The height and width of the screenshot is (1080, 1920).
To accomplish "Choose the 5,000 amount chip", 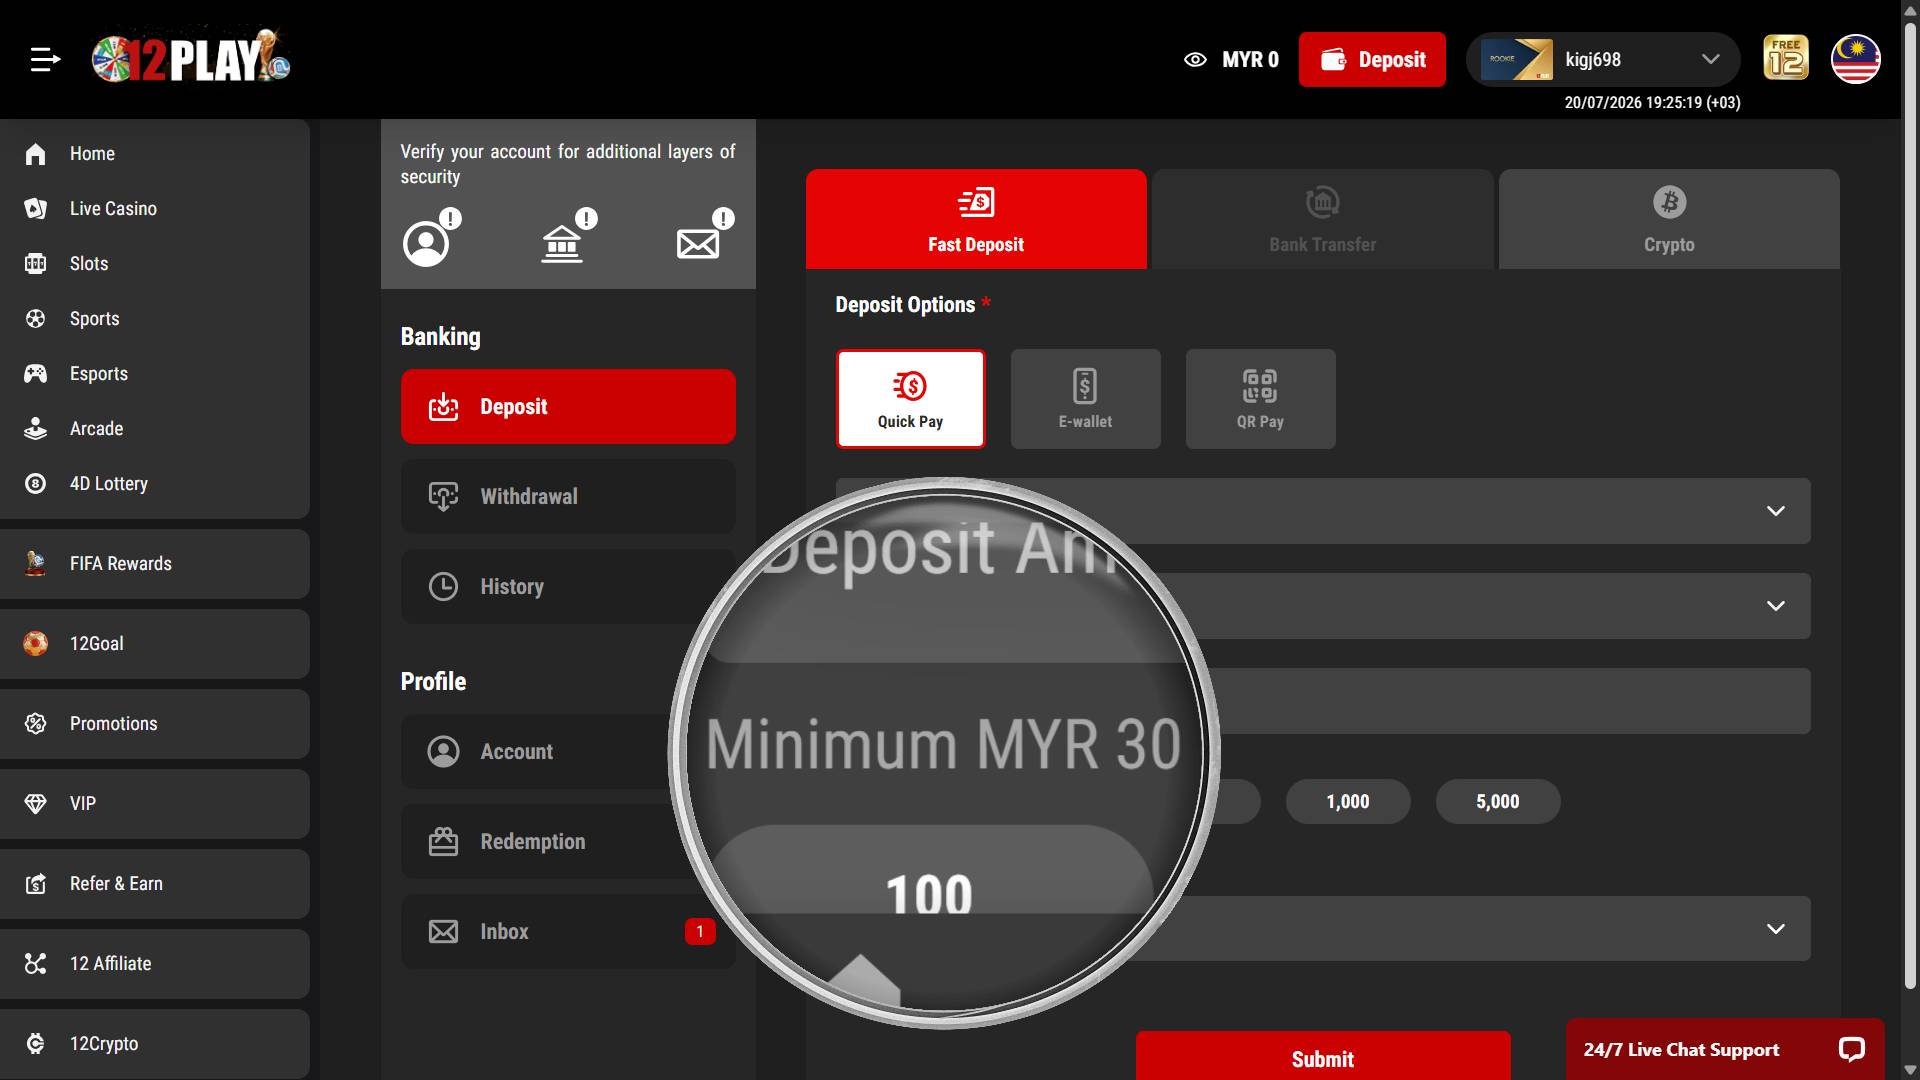I will [x=1498, y=802].
